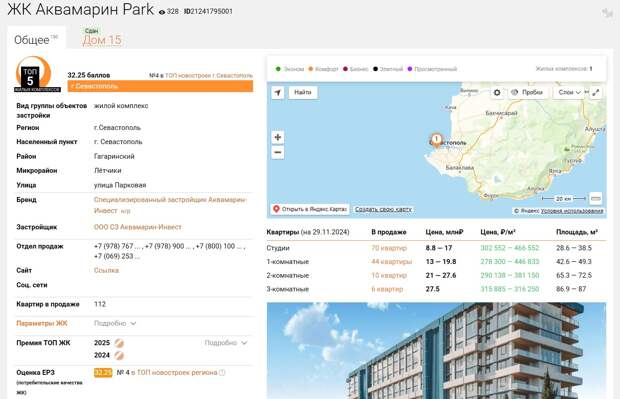Click the price range 290 138 – 381 150
The height and width of the screenshot is (399, 620).
(x=510, y=275)
